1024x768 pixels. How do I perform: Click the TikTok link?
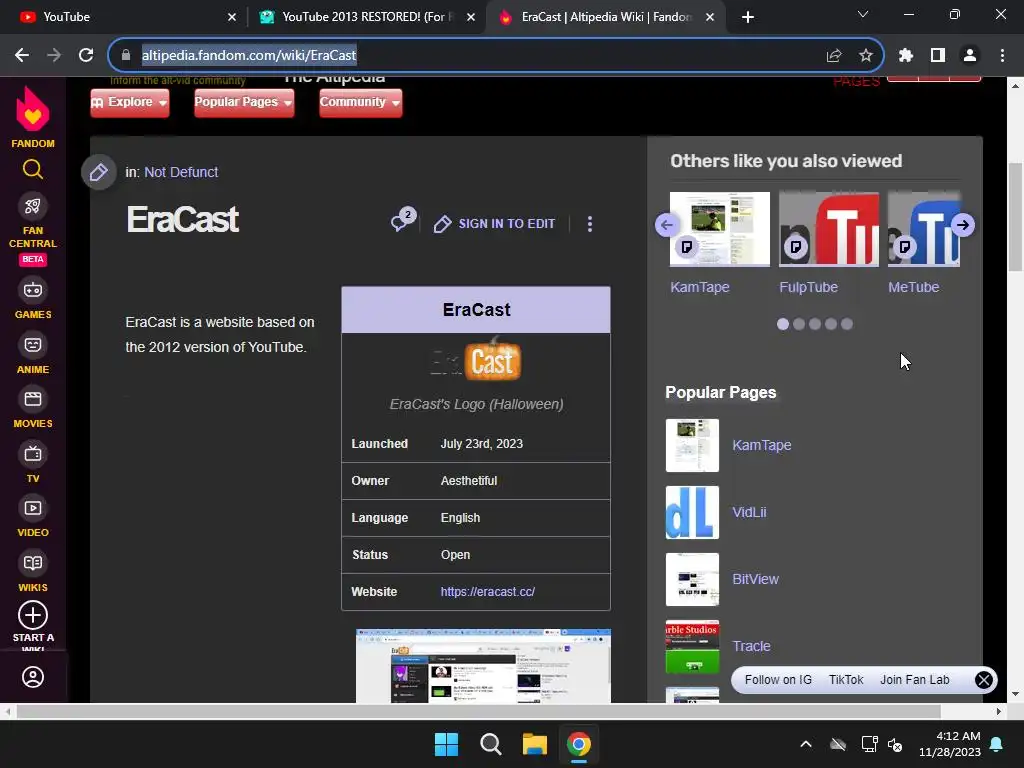click(x=846, y=680)
